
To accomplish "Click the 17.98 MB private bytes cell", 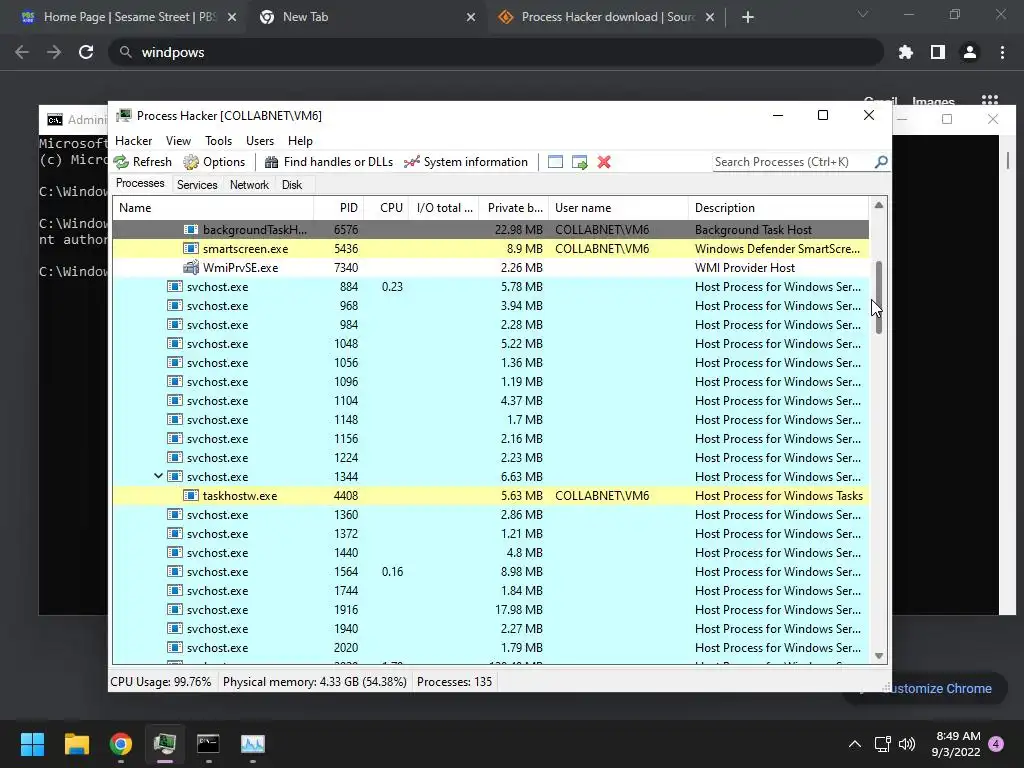I will point(519,610).
